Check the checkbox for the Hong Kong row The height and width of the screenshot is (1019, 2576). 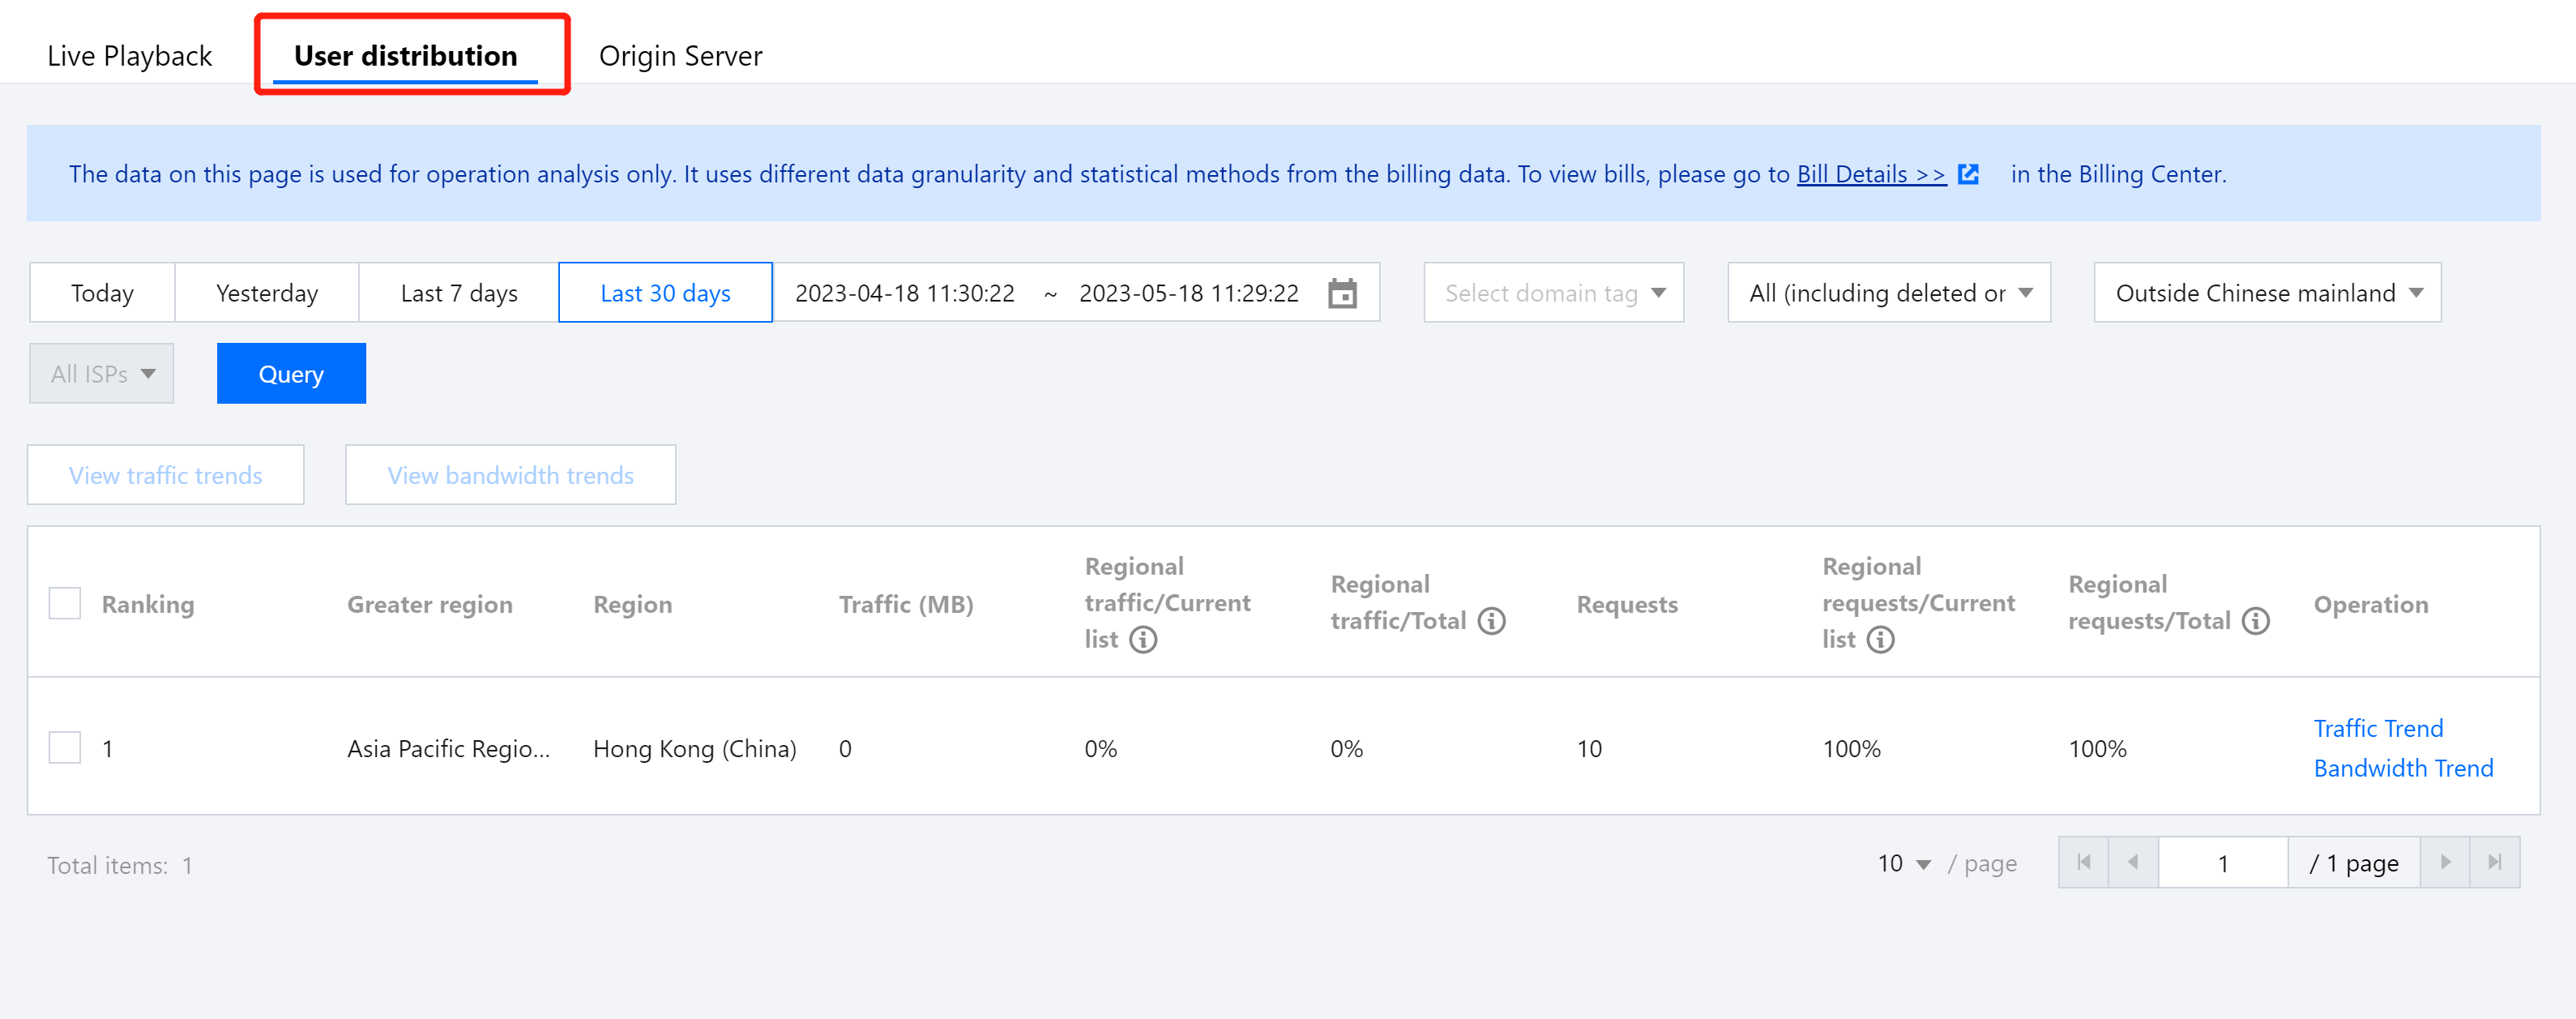[64, 747]
